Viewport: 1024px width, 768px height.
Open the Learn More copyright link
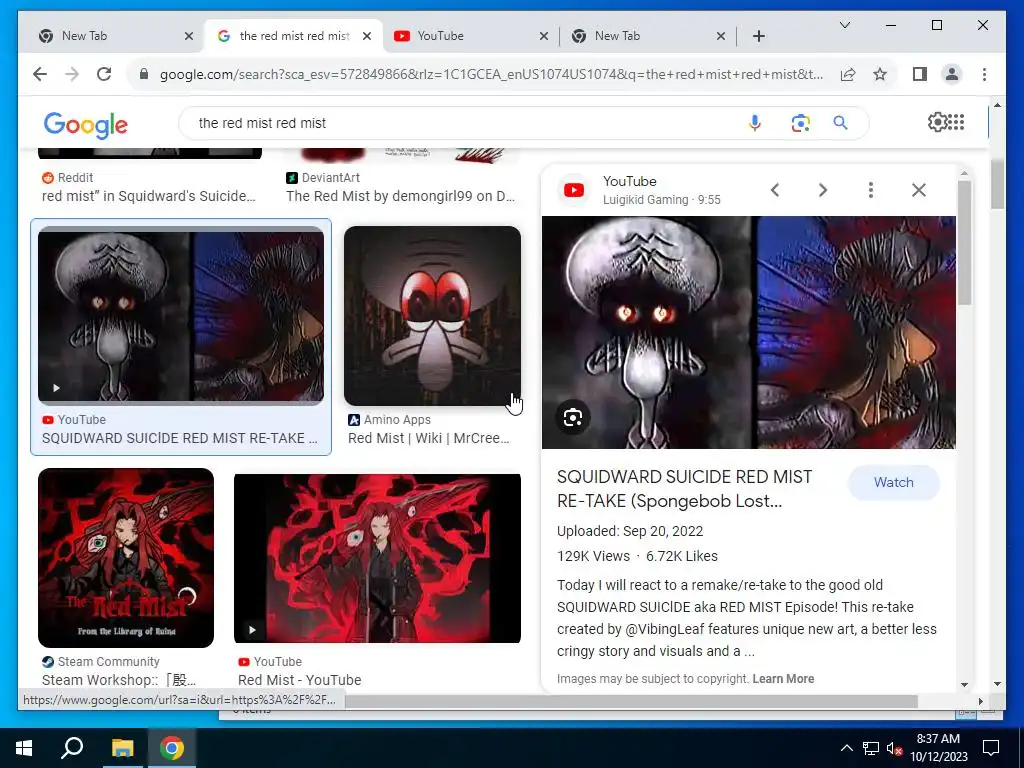tap(783, 679)
